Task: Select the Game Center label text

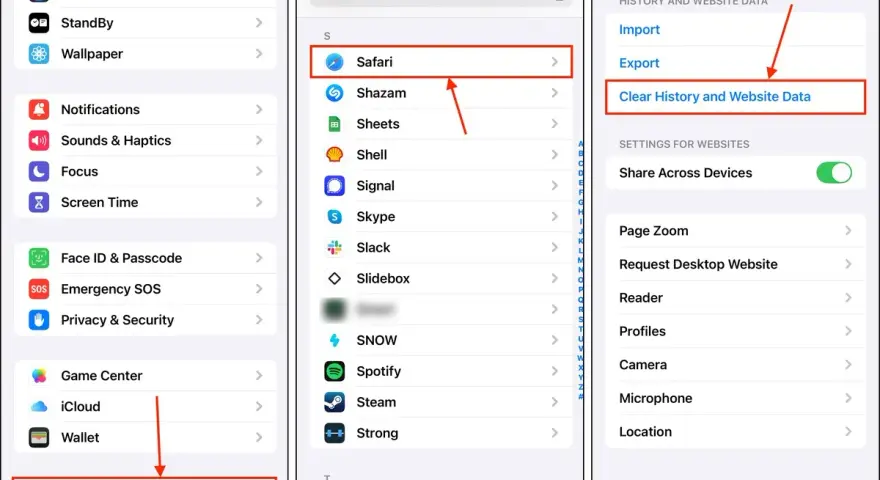Action: point(102,376)
